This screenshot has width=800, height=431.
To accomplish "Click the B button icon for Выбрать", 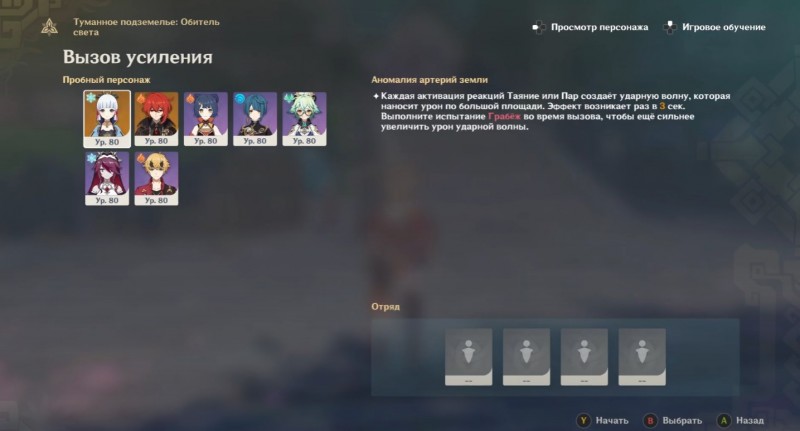I will pos(650,421).
